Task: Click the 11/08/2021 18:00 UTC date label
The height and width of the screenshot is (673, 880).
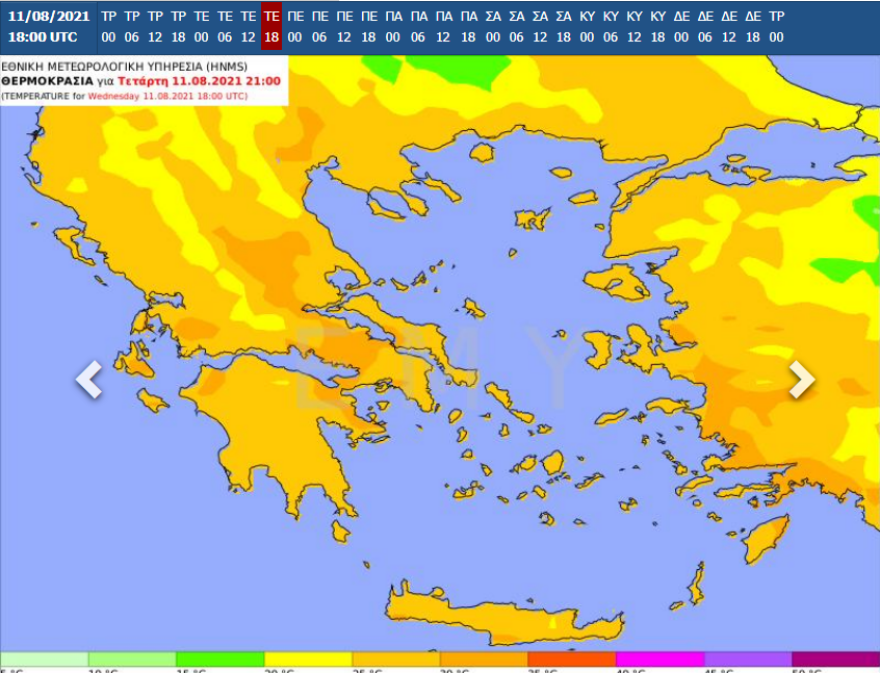Action: pos(48,26)
